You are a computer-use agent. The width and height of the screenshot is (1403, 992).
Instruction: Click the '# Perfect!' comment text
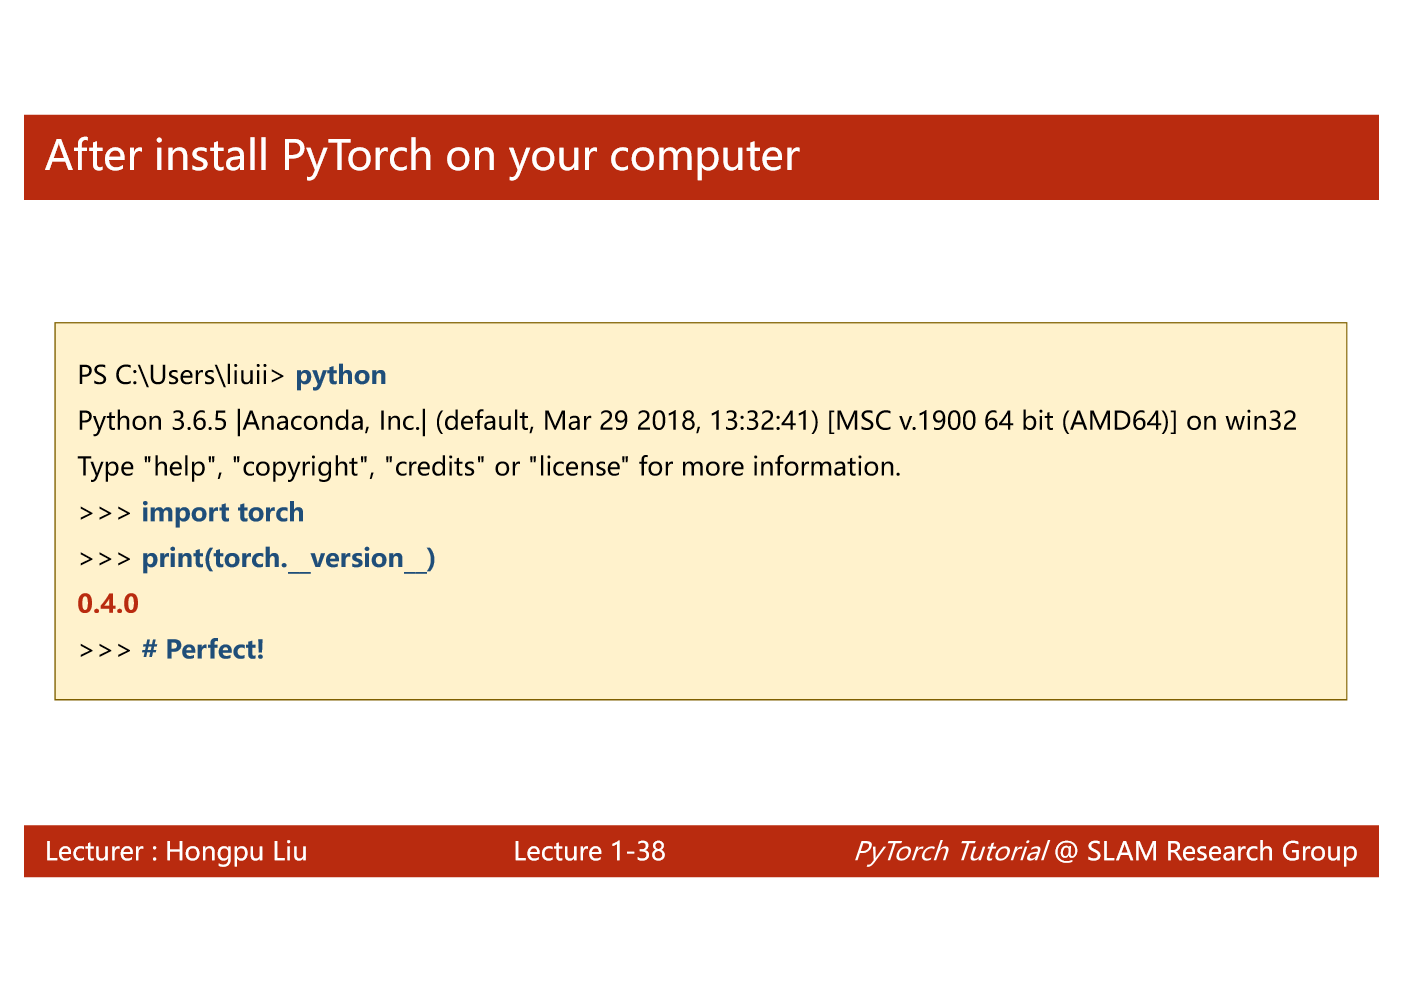[203, 650]
